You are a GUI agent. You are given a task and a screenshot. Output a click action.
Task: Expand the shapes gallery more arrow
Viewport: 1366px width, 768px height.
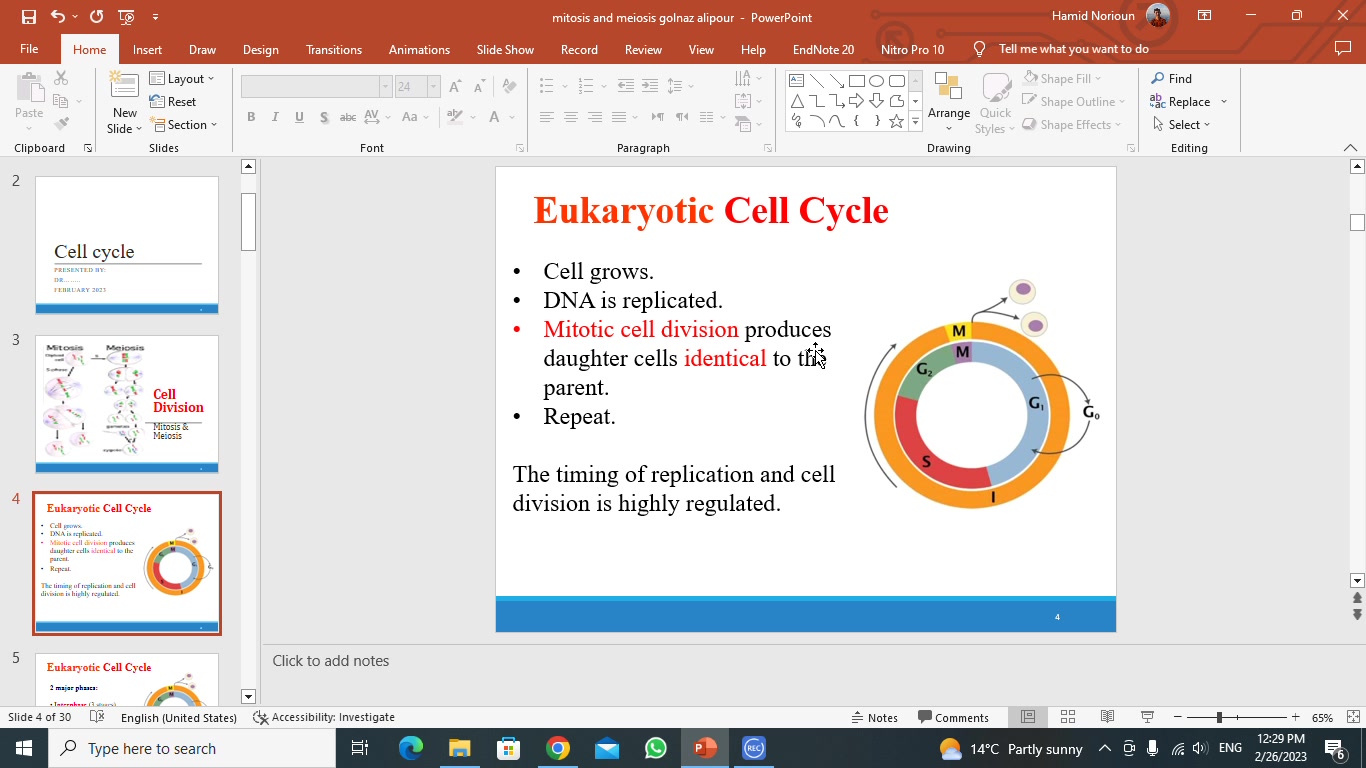(915, 122)
